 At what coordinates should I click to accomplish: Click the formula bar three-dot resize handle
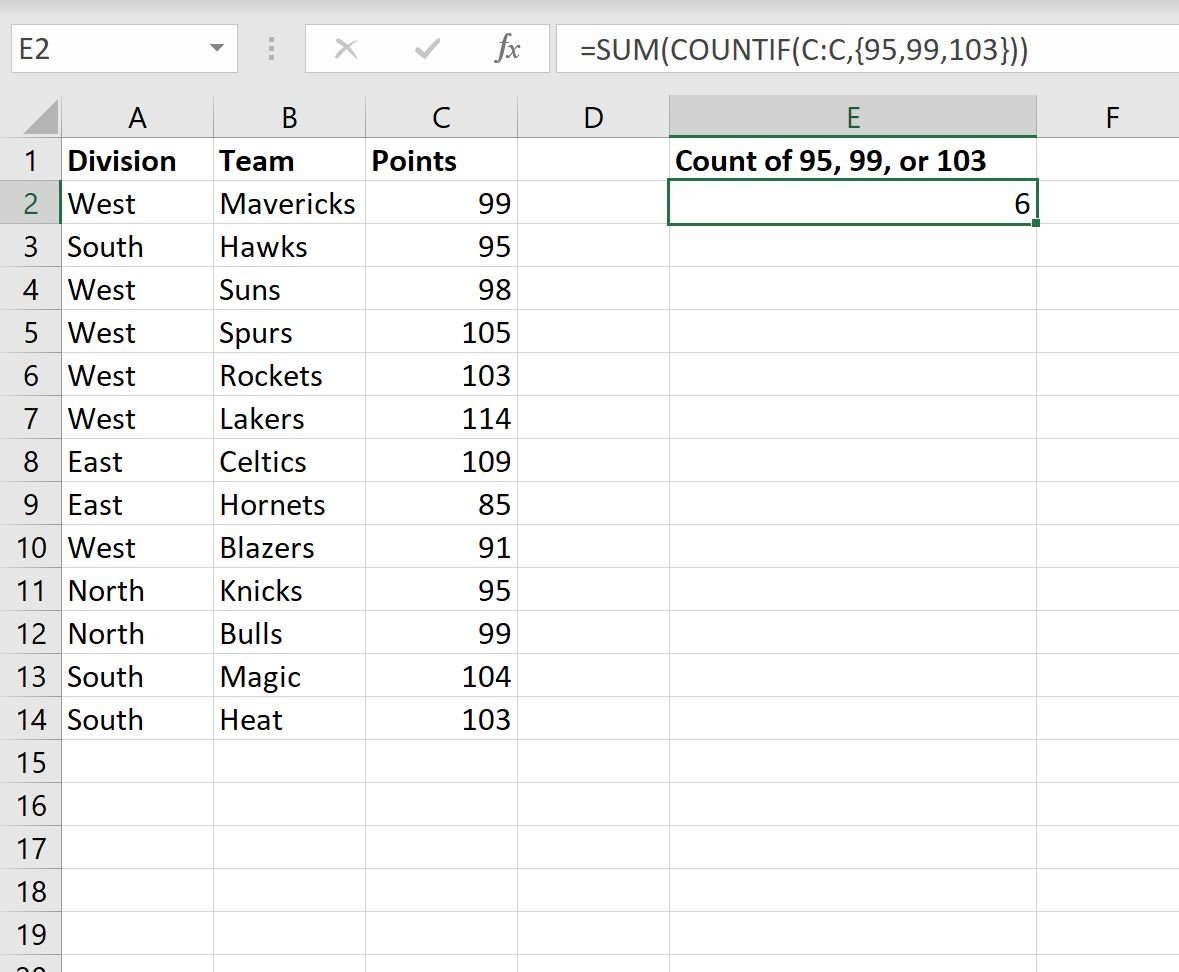(271, 49)
